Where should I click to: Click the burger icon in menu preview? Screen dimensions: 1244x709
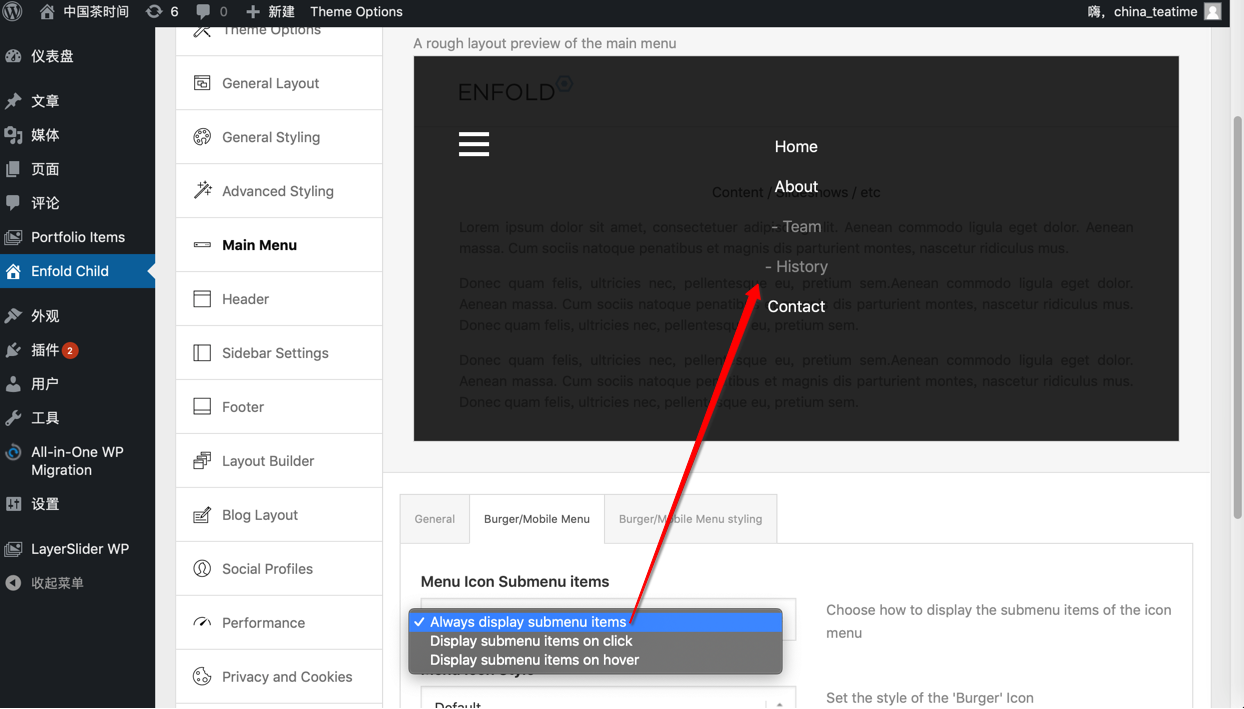click(474, 144)
